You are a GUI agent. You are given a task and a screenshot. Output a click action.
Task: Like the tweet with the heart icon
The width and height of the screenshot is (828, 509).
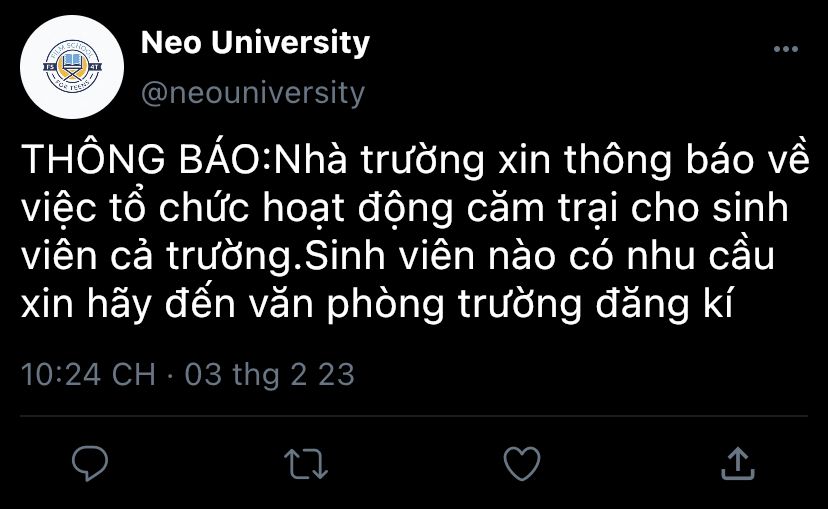522,463
